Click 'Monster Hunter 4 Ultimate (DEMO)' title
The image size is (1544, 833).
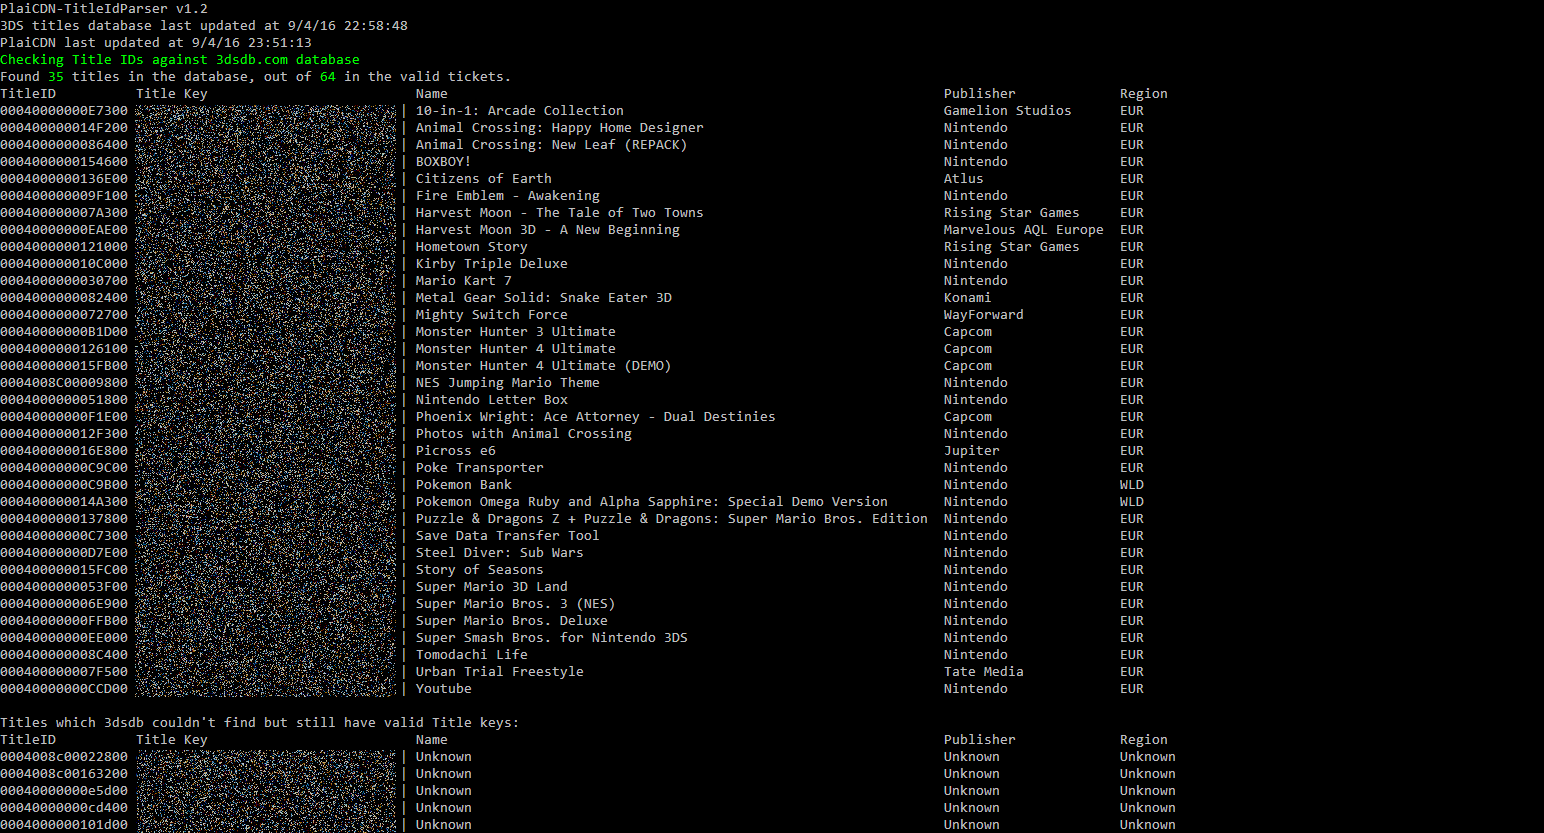click(x=543, y=366)
